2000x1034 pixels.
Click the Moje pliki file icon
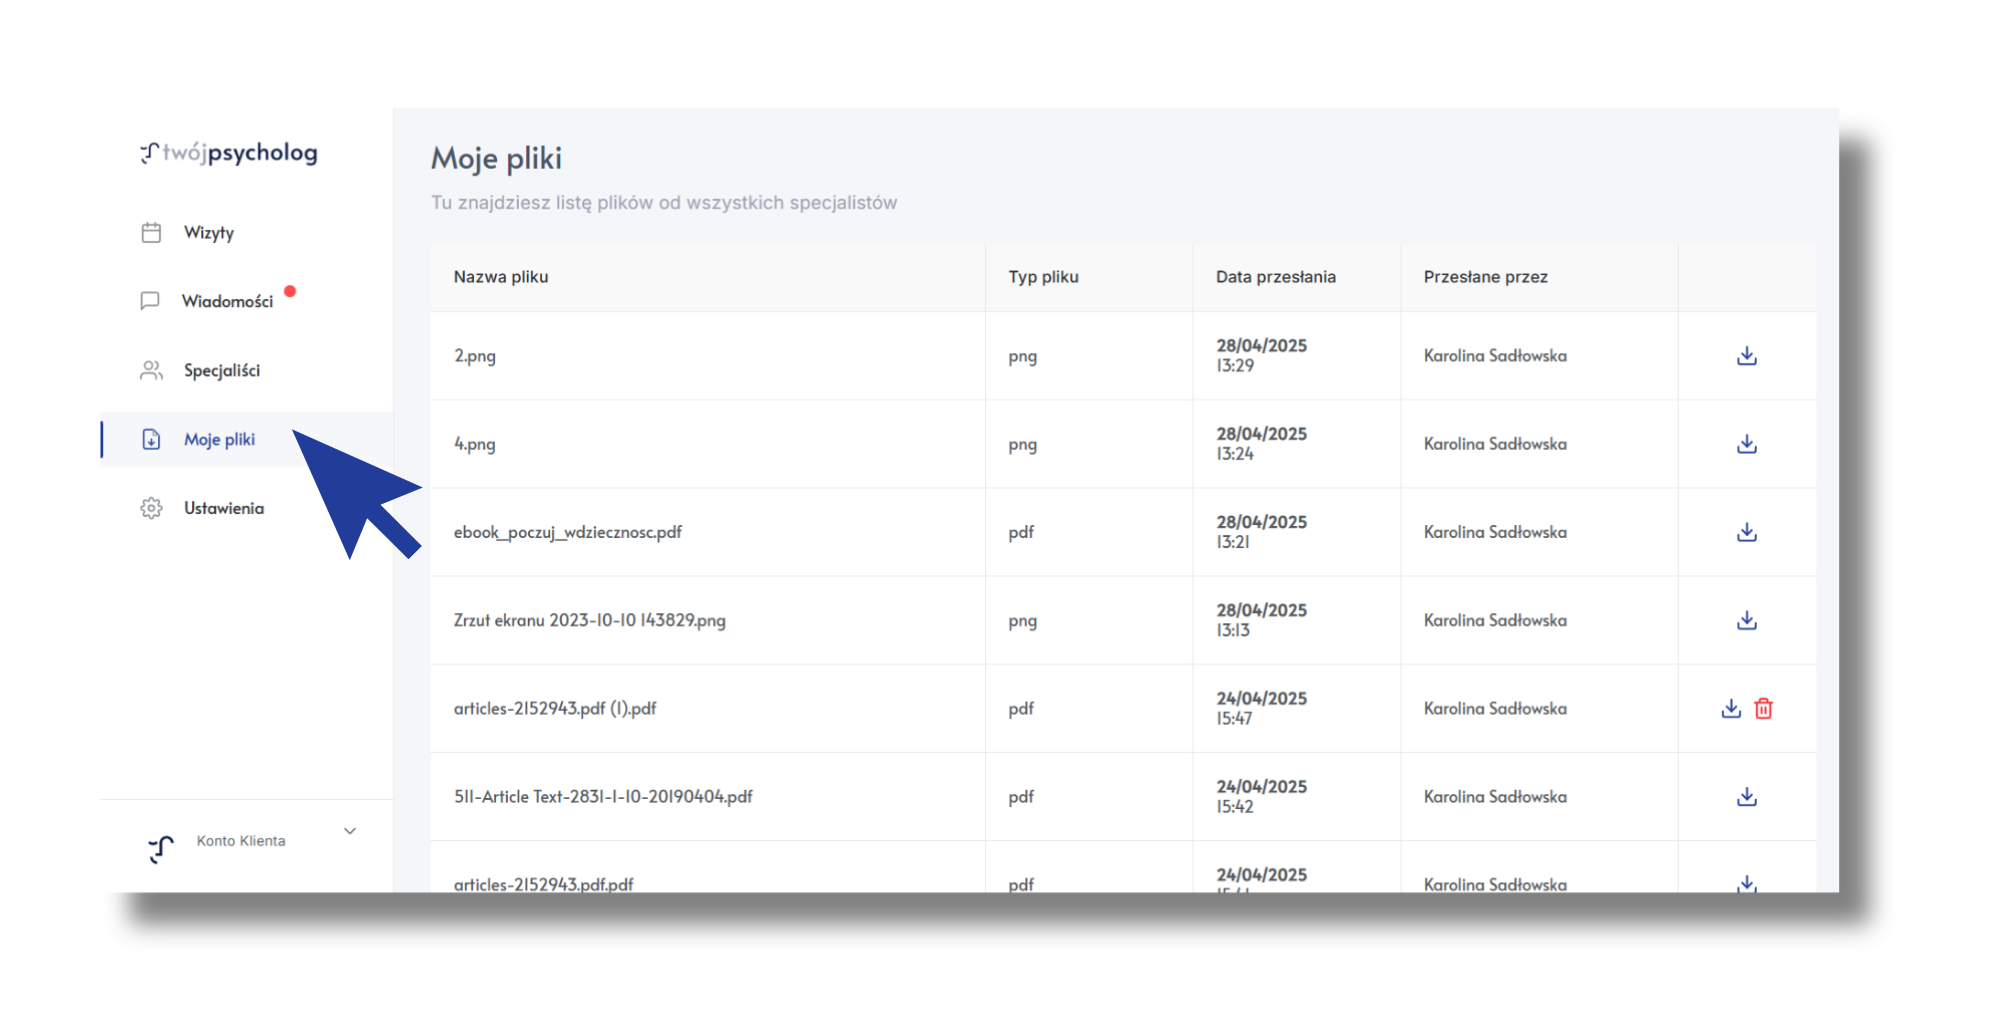(x=151, y=439)
